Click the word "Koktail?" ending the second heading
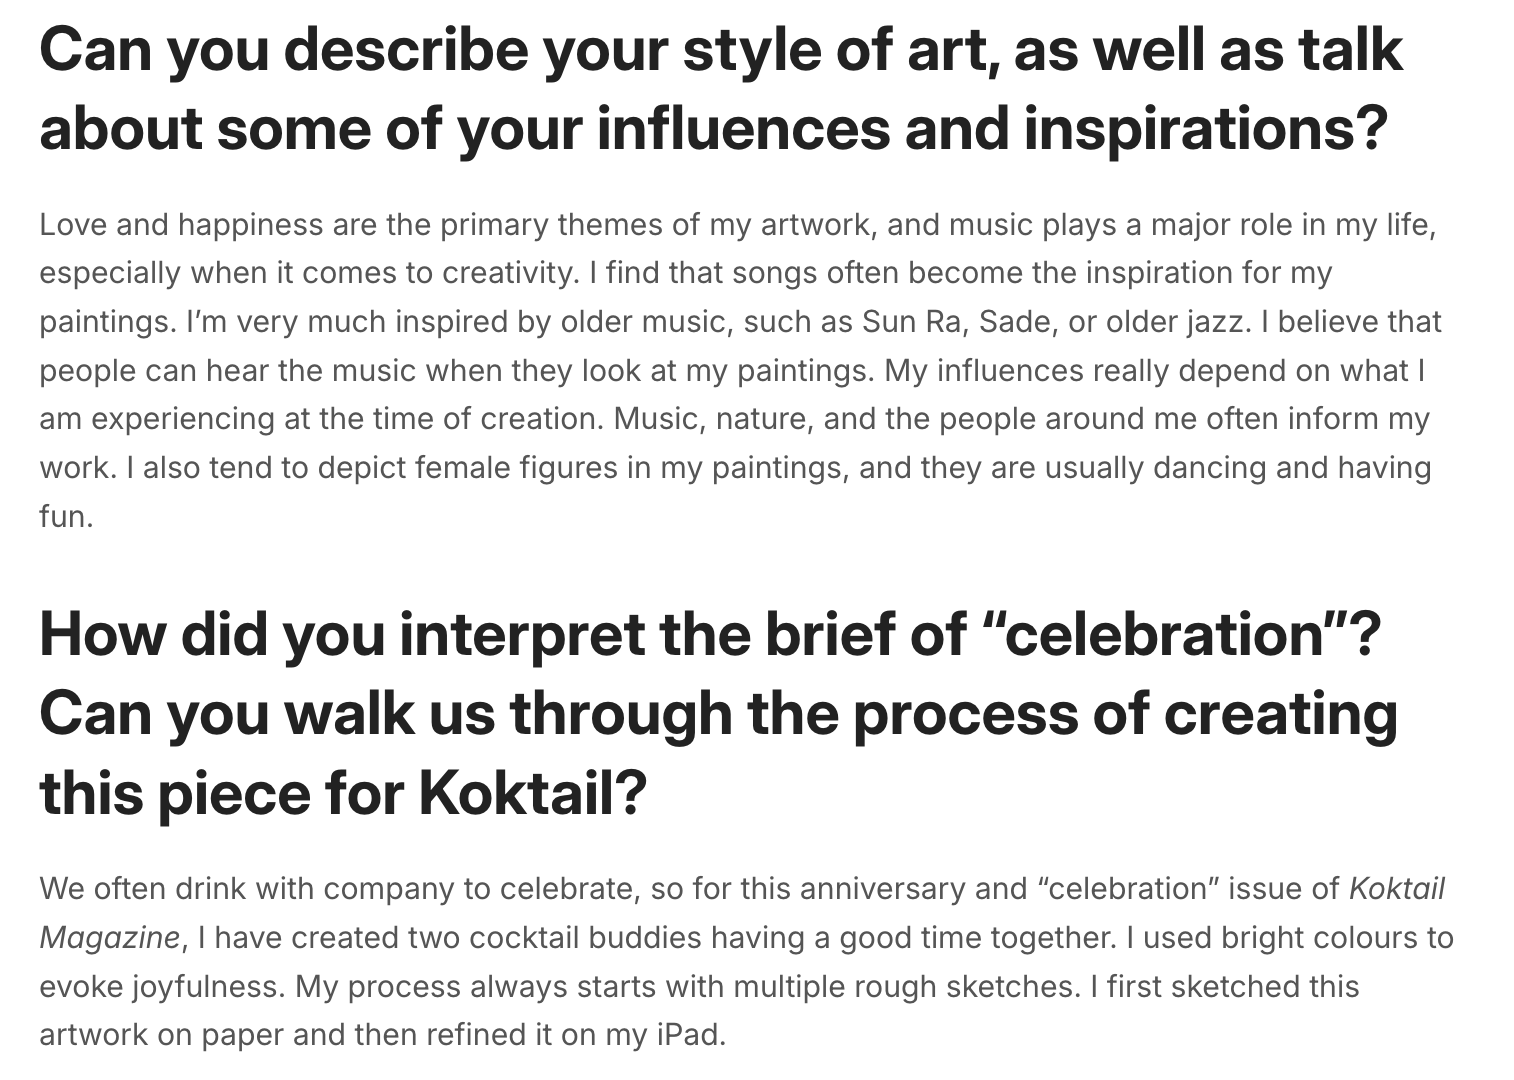Viewport: 1514px width, 1080px height. [532, 794]
